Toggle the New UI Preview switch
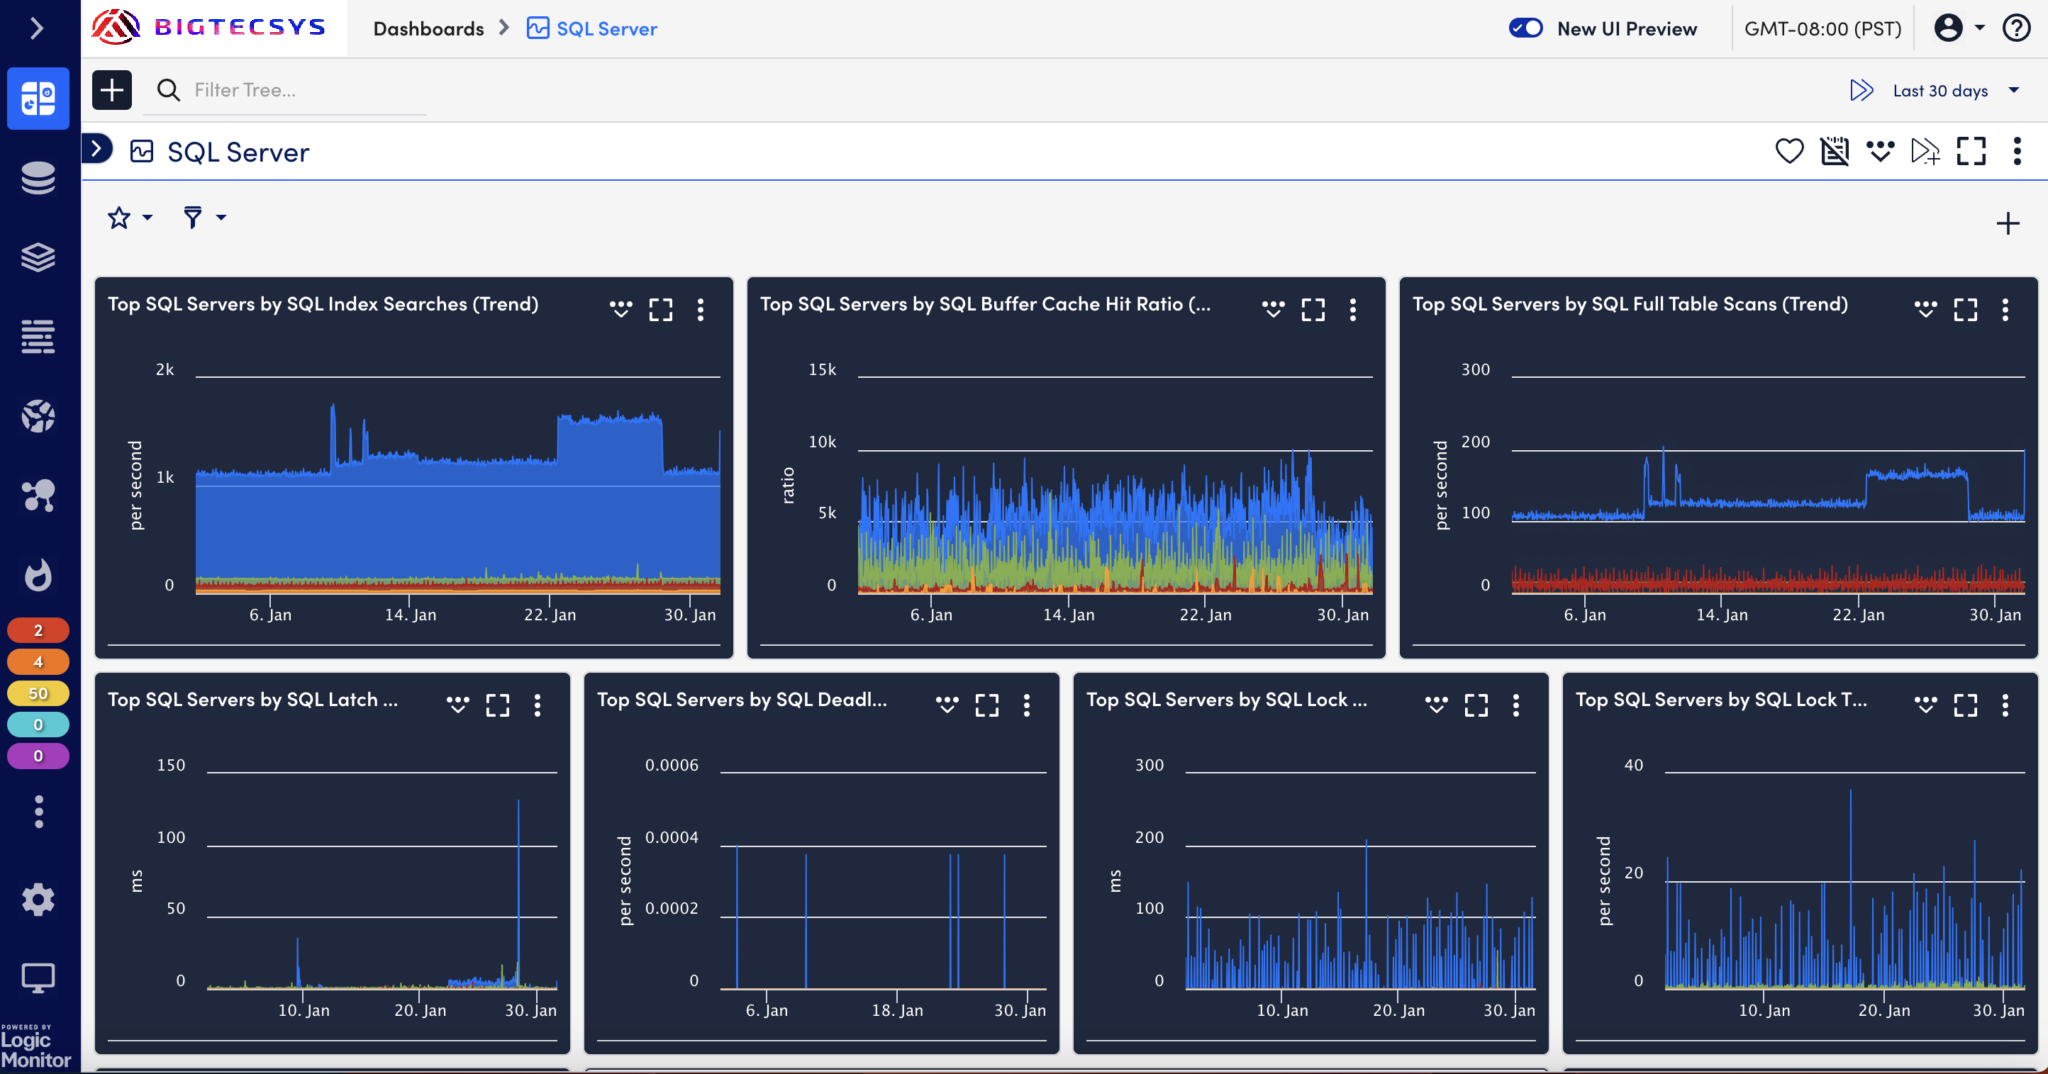This screenshot has height=1074, width=2048. click(1526, 28)
